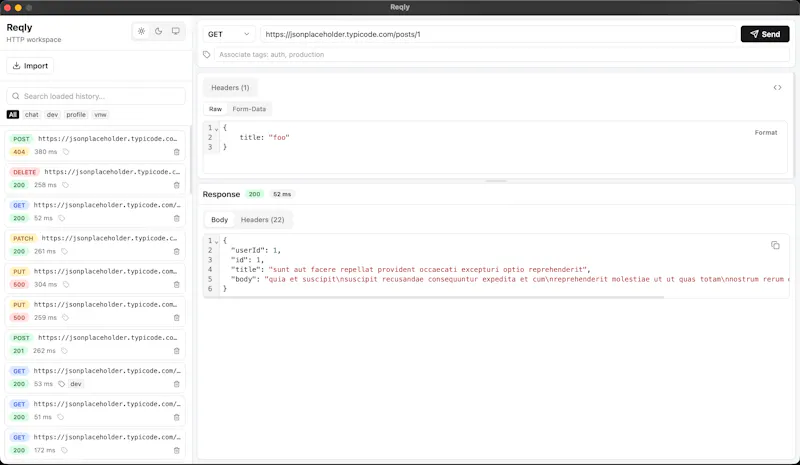Click the tag icon beside Associate tags
Image resolution: width=800 pixels, height=465 pixels.
click(207, 55)
